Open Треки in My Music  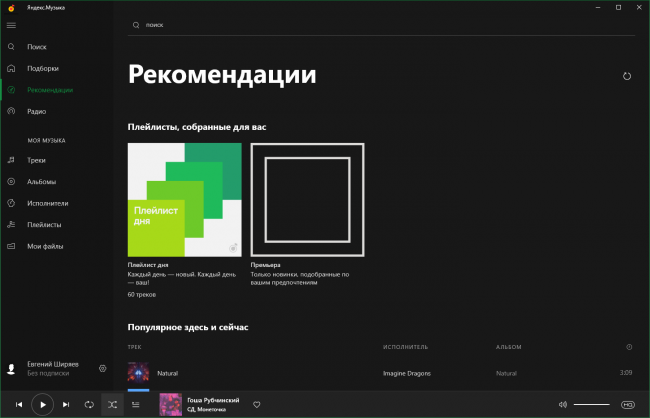(36, 160)
